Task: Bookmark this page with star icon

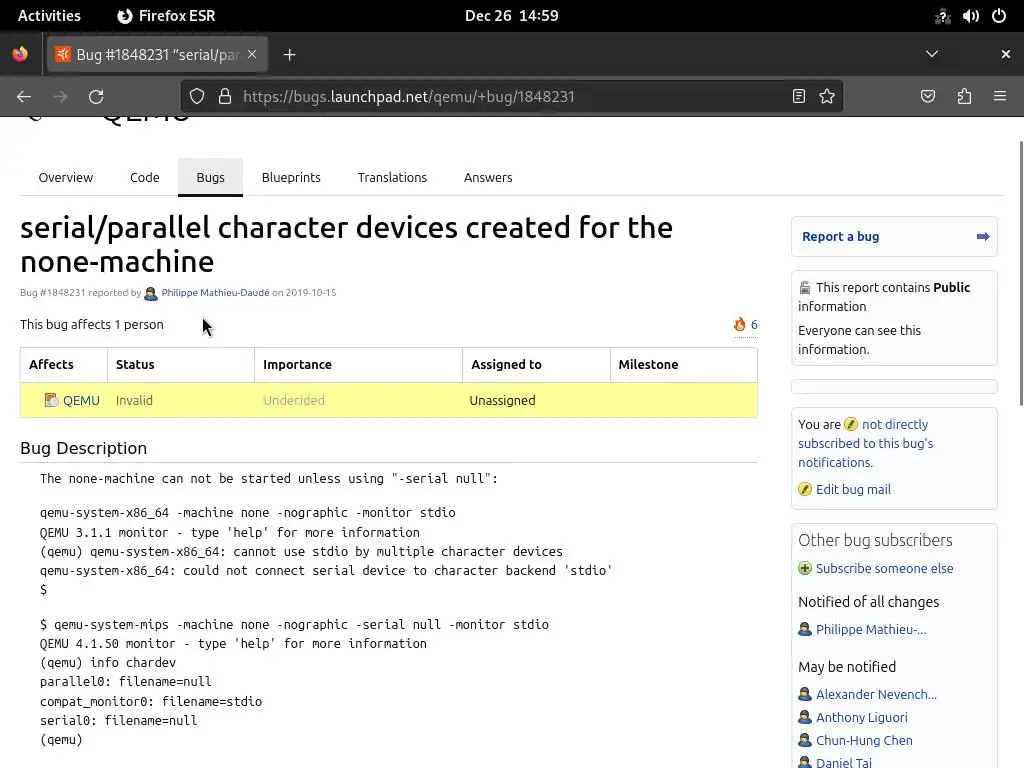Action: click(827, 96)
